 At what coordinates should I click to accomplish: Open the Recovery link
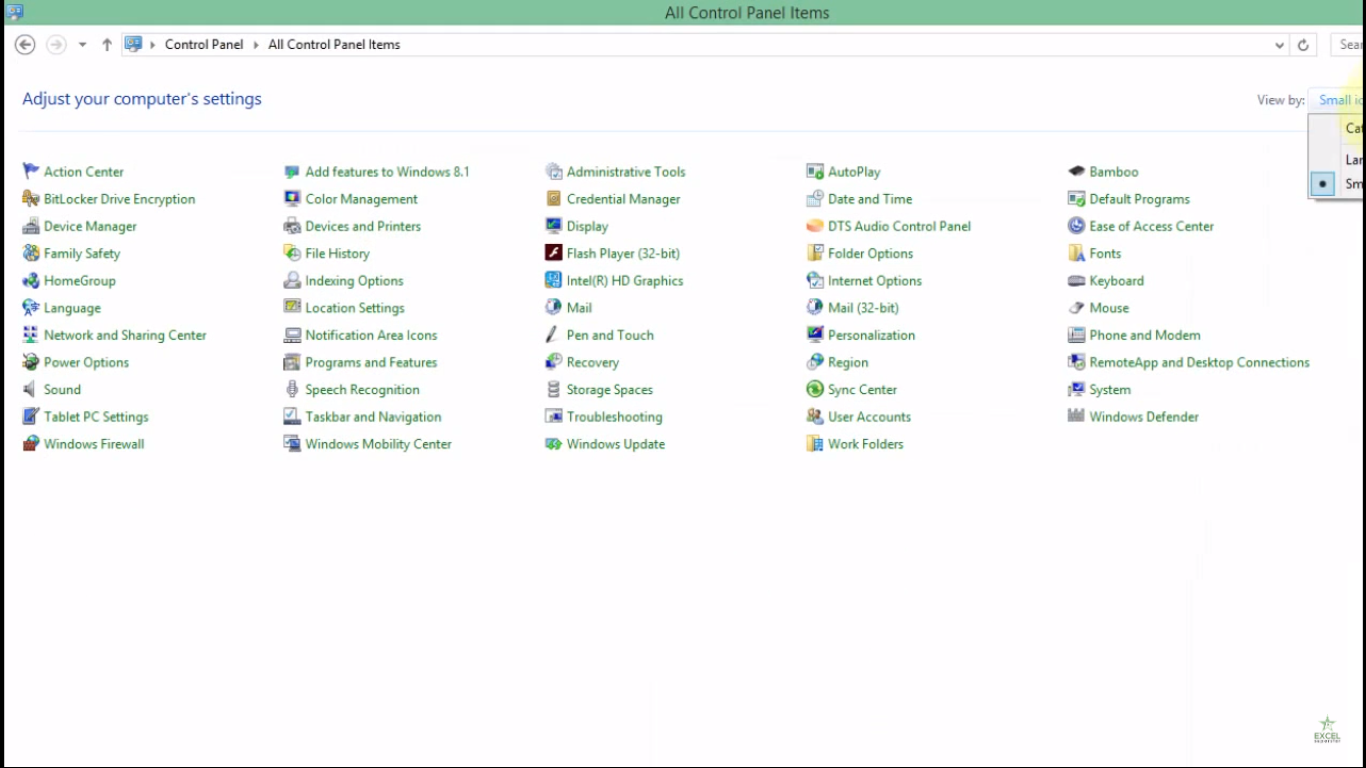tap(592, 362)
